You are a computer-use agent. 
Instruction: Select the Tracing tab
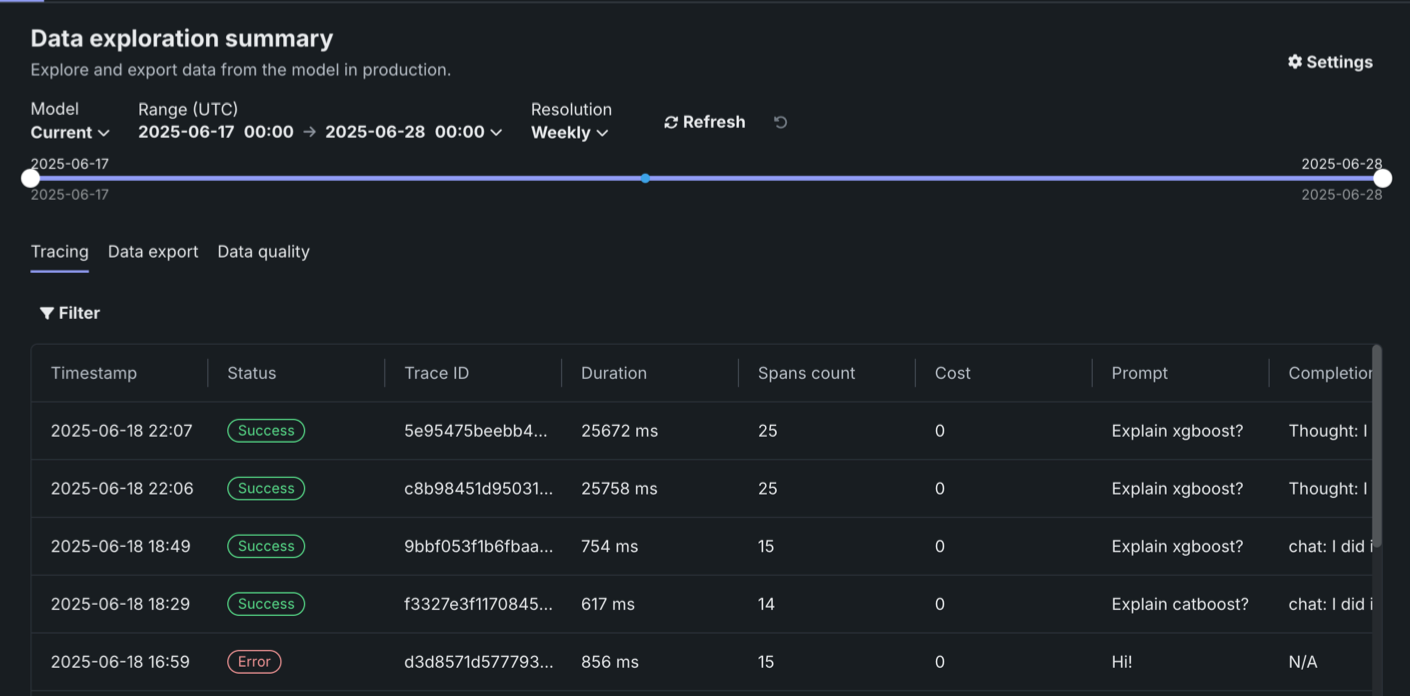[x=59, y=252]
